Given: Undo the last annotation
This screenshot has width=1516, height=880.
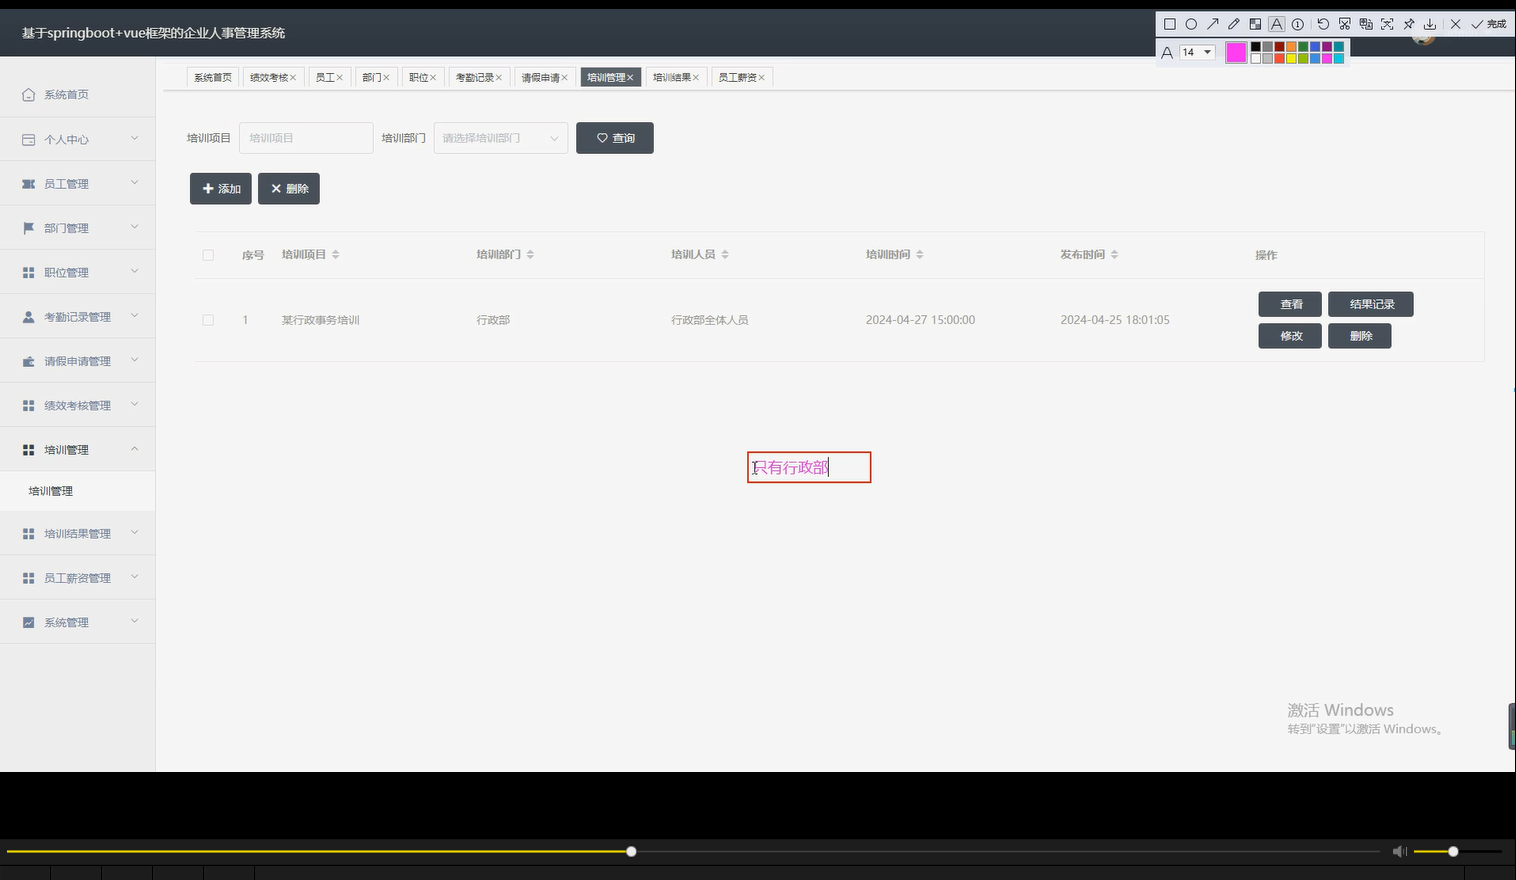Looking at the screenshot, I should coord(1322,24).
